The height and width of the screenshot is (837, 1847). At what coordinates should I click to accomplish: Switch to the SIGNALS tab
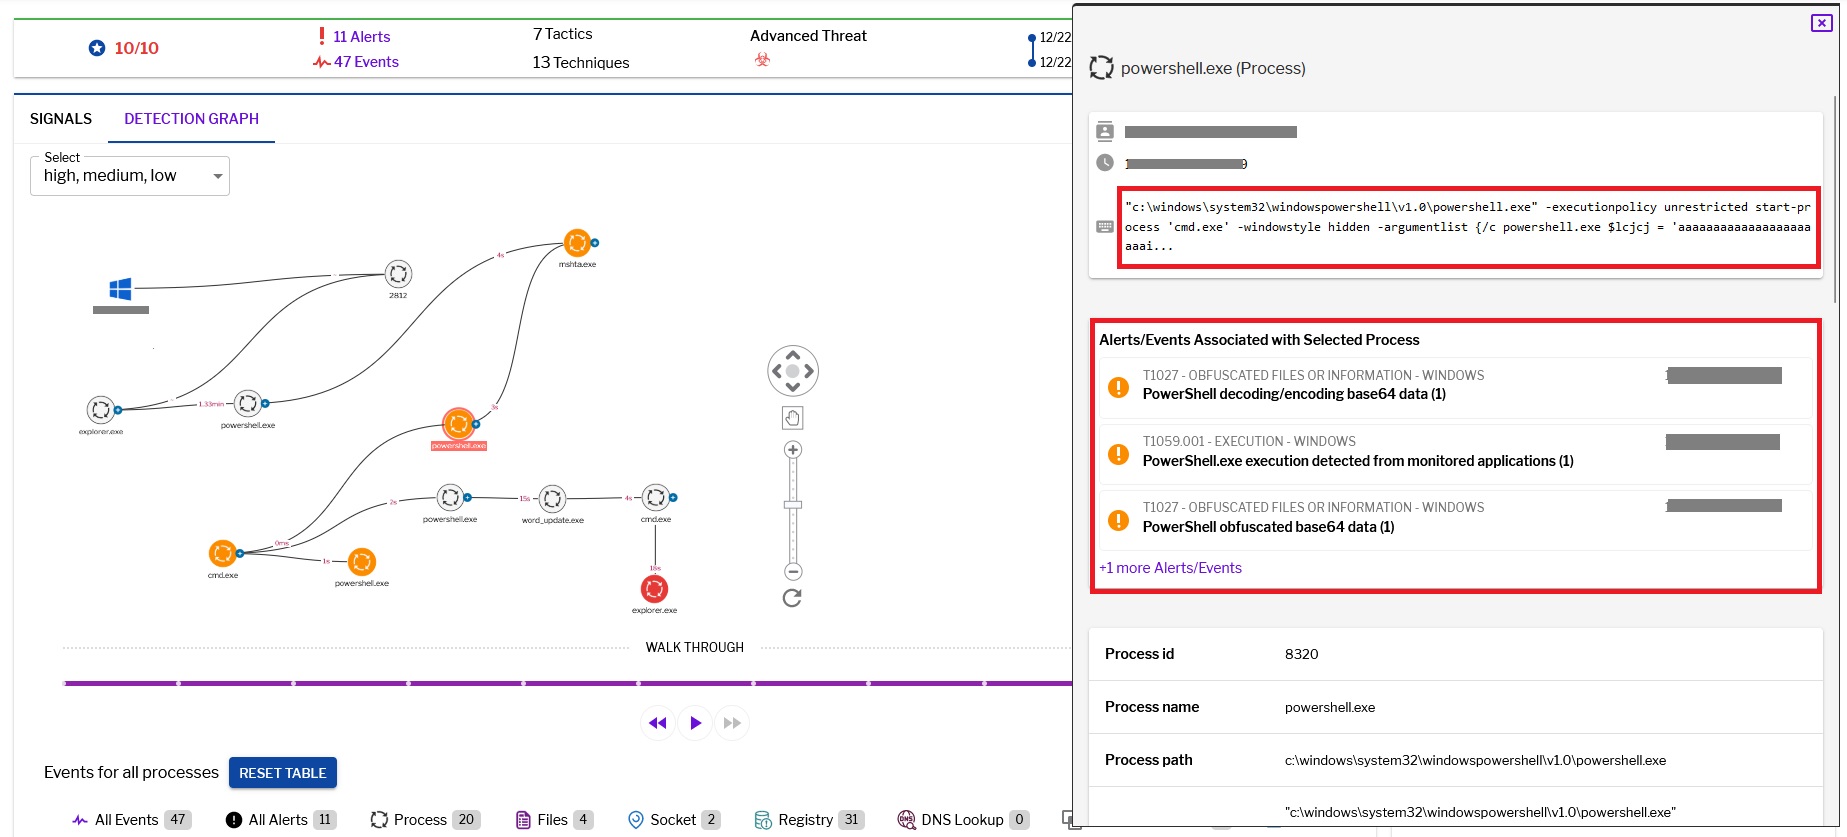point(61,119)
